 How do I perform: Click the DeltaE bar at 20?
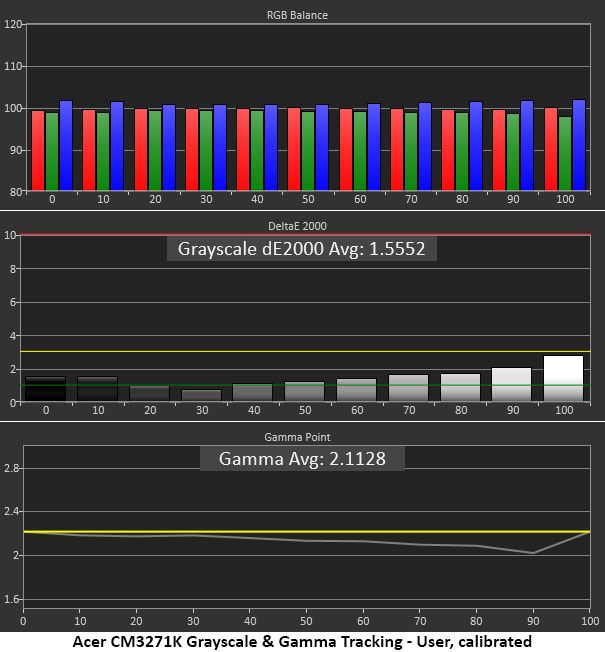149,393
